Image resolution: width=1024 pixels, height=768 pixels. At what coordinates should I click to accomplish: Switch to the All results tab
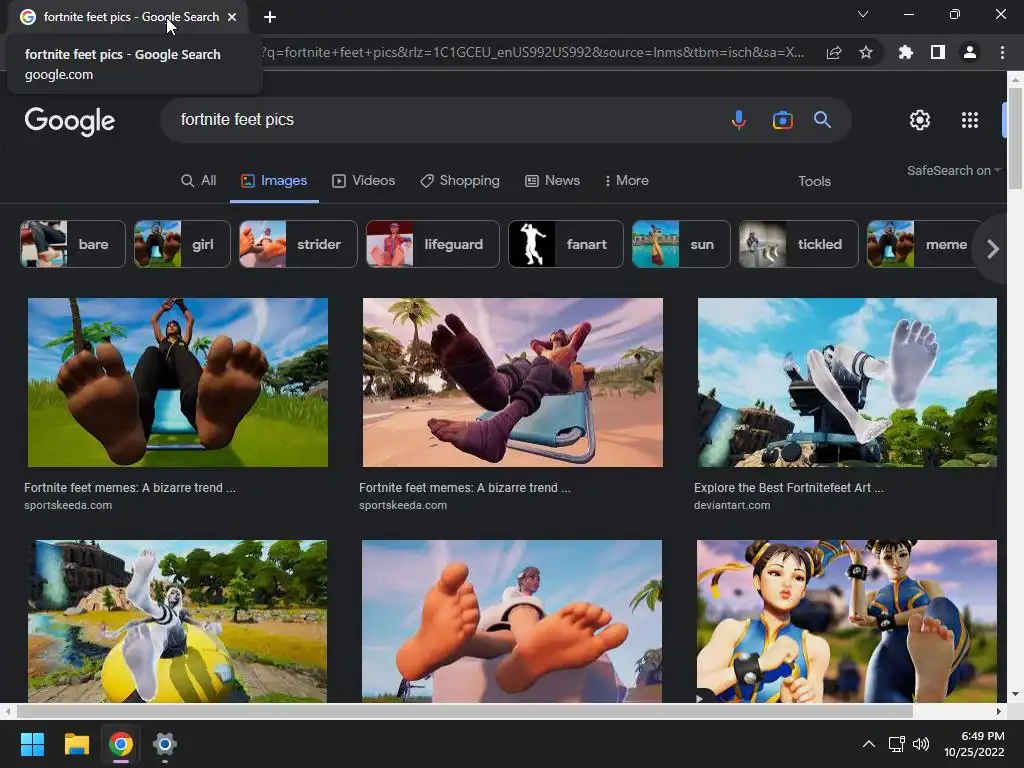[x=199, y=181]
